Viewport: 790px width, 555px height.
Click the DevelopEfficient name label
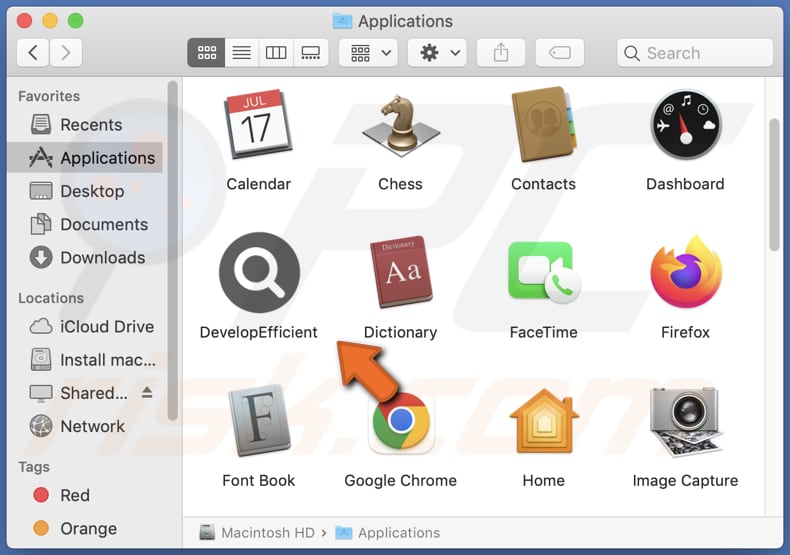[258, 332]
